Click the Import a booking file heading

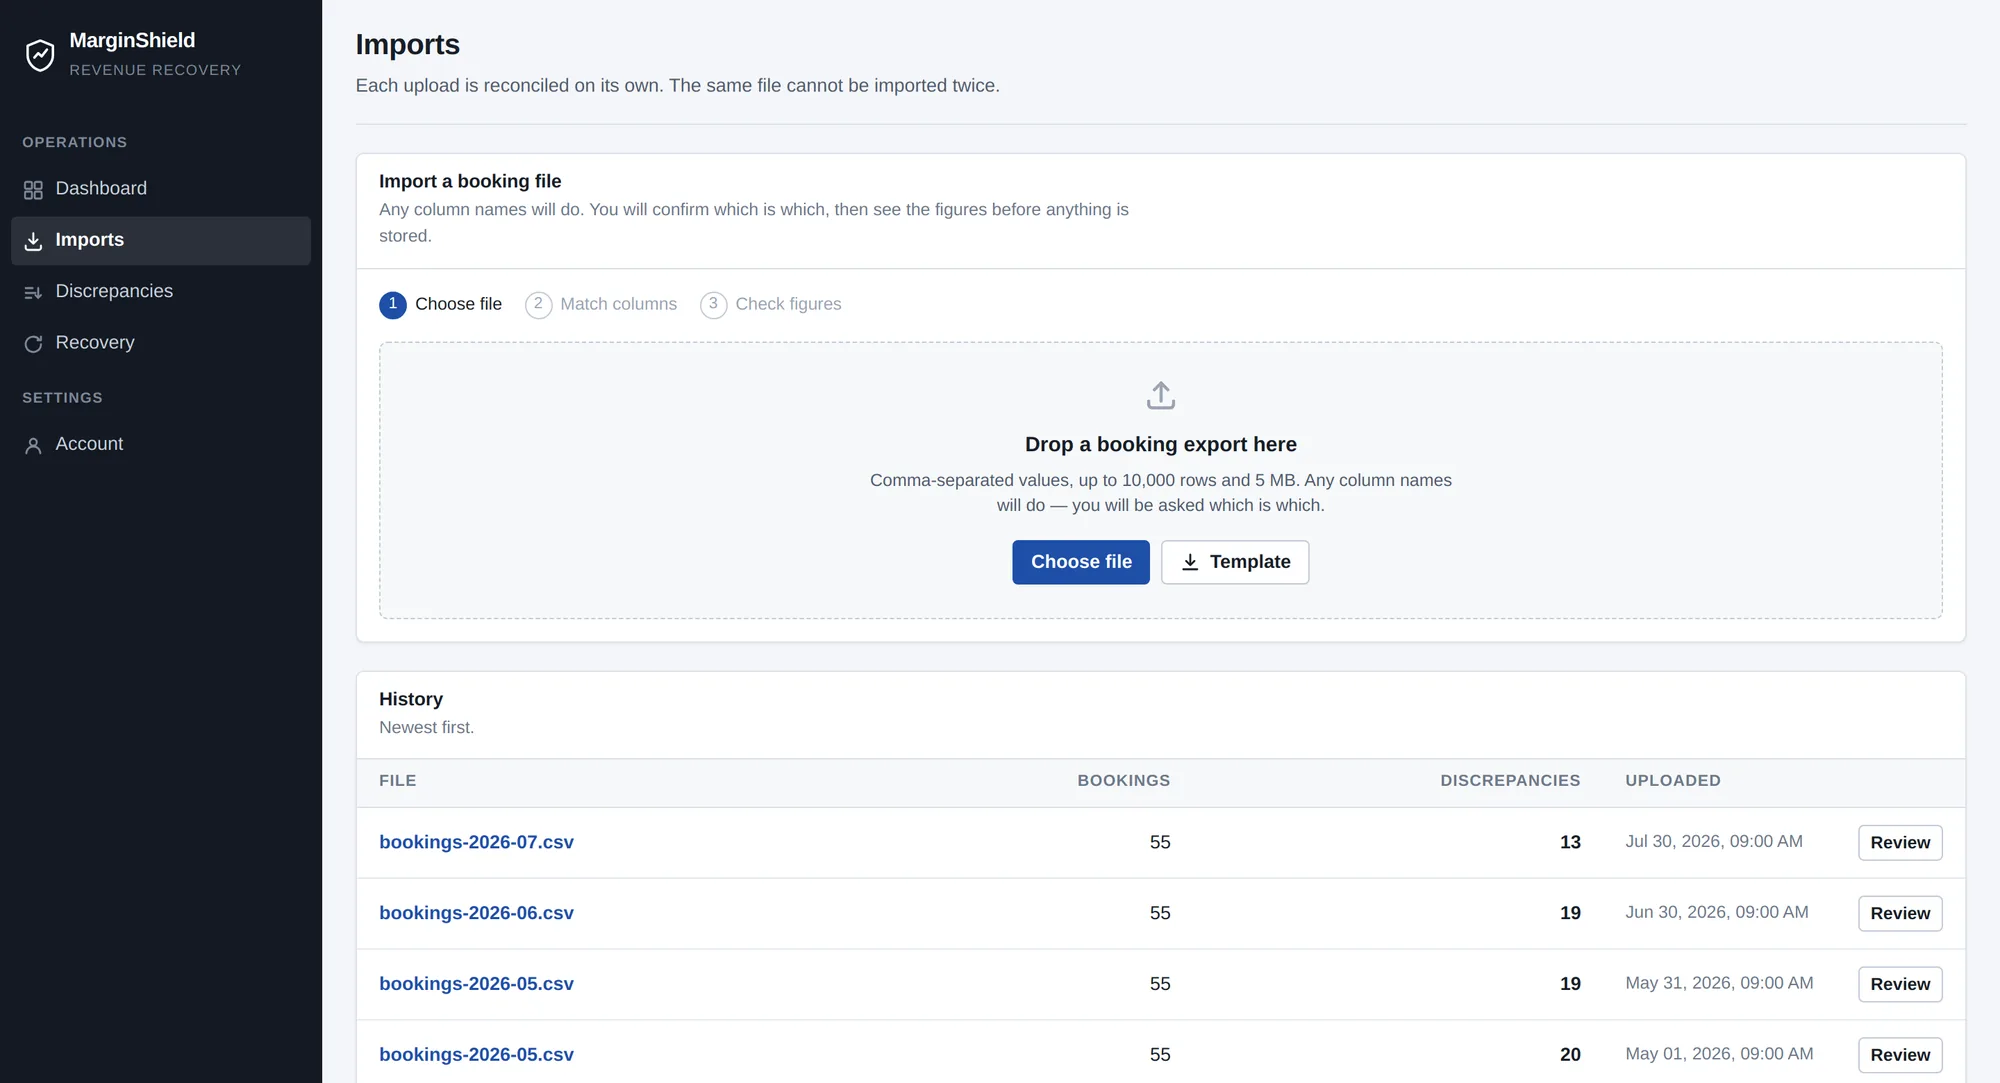(x=470, y=181)
